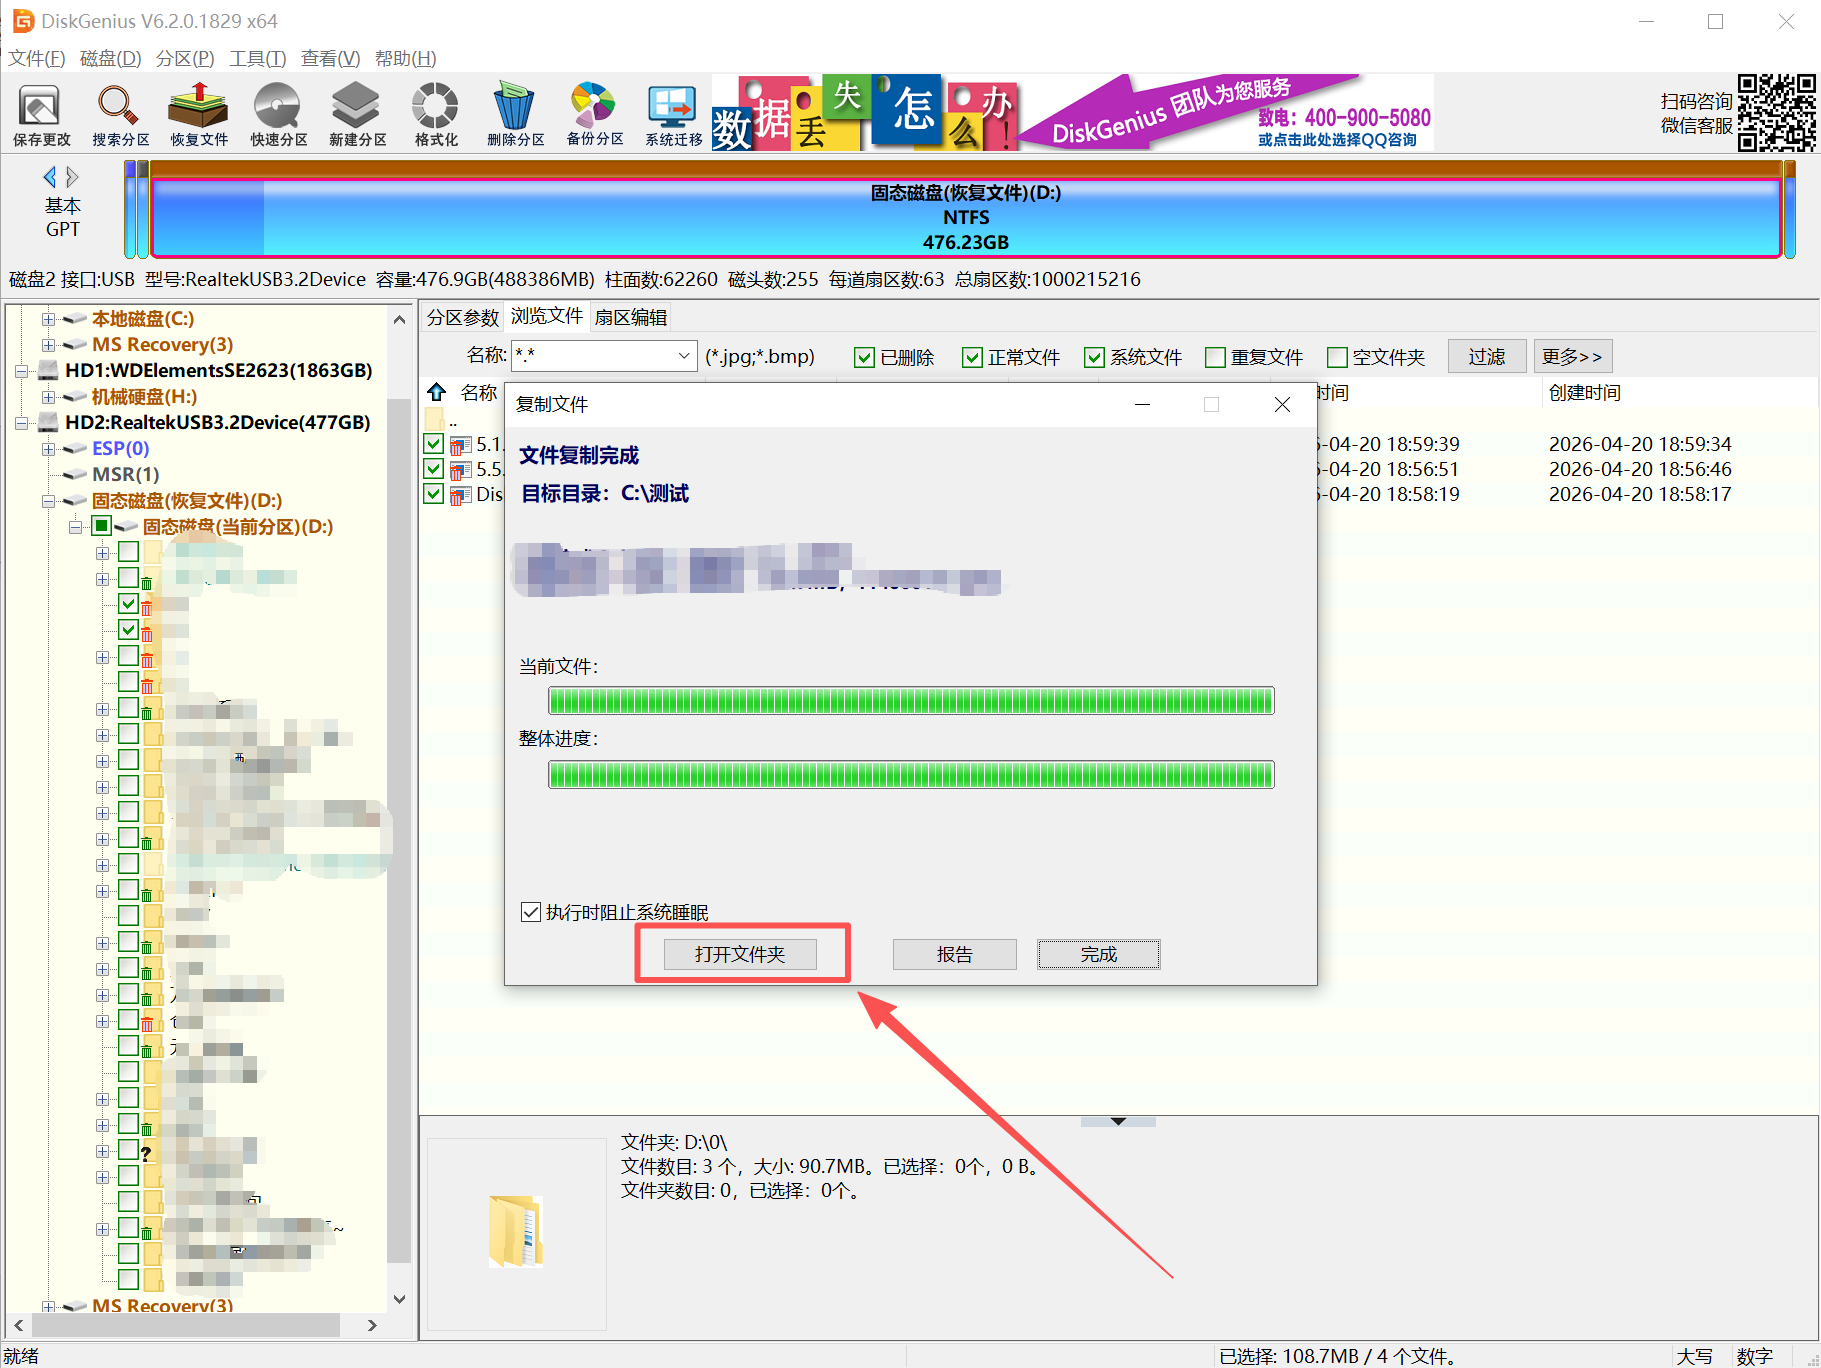Open the 分区(P) menu
This screenshot has height=1368, width=1821.
pyautogui.click(x=185, y=58)
